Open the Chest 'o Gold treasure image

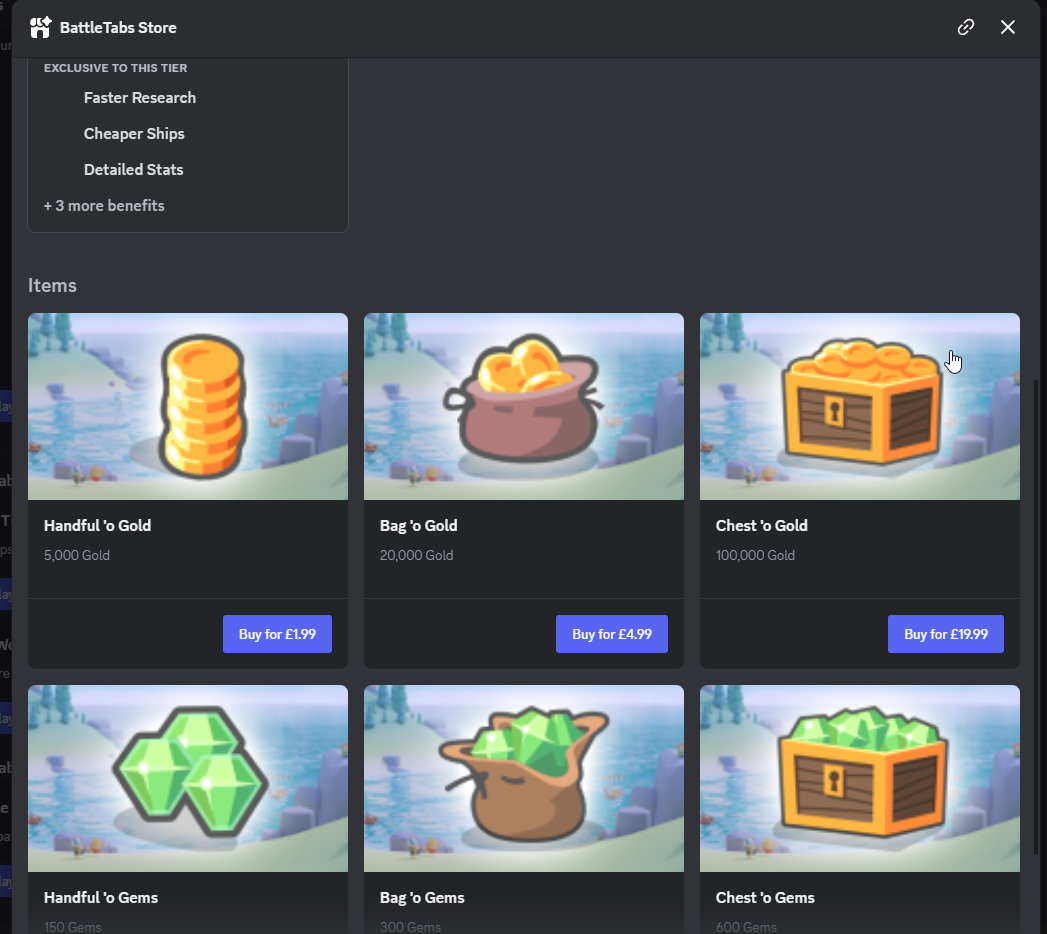859,406
